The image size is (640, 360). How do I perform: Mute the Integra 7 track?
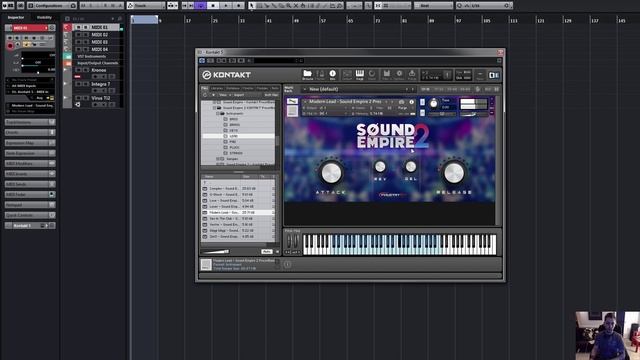pyautogui.click(x=79, y=84)
